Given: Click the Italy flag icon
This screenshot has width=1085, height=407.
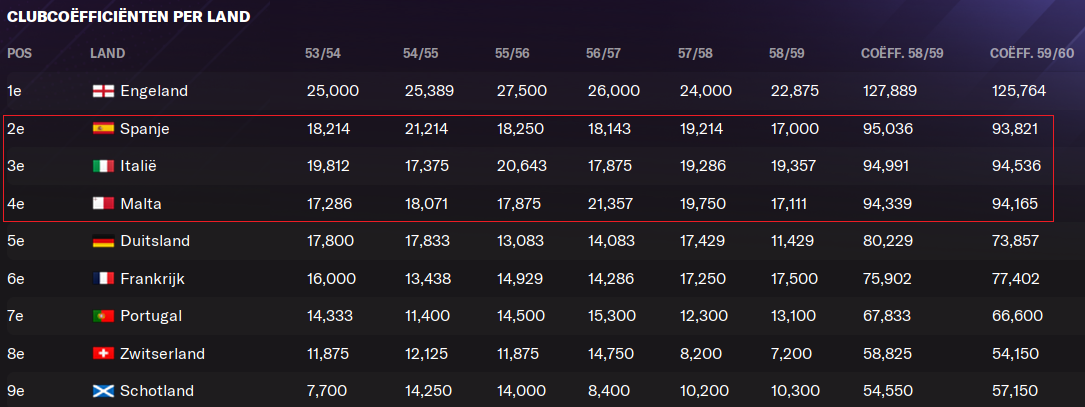Looking at the screenshot, I should point(103,166).
